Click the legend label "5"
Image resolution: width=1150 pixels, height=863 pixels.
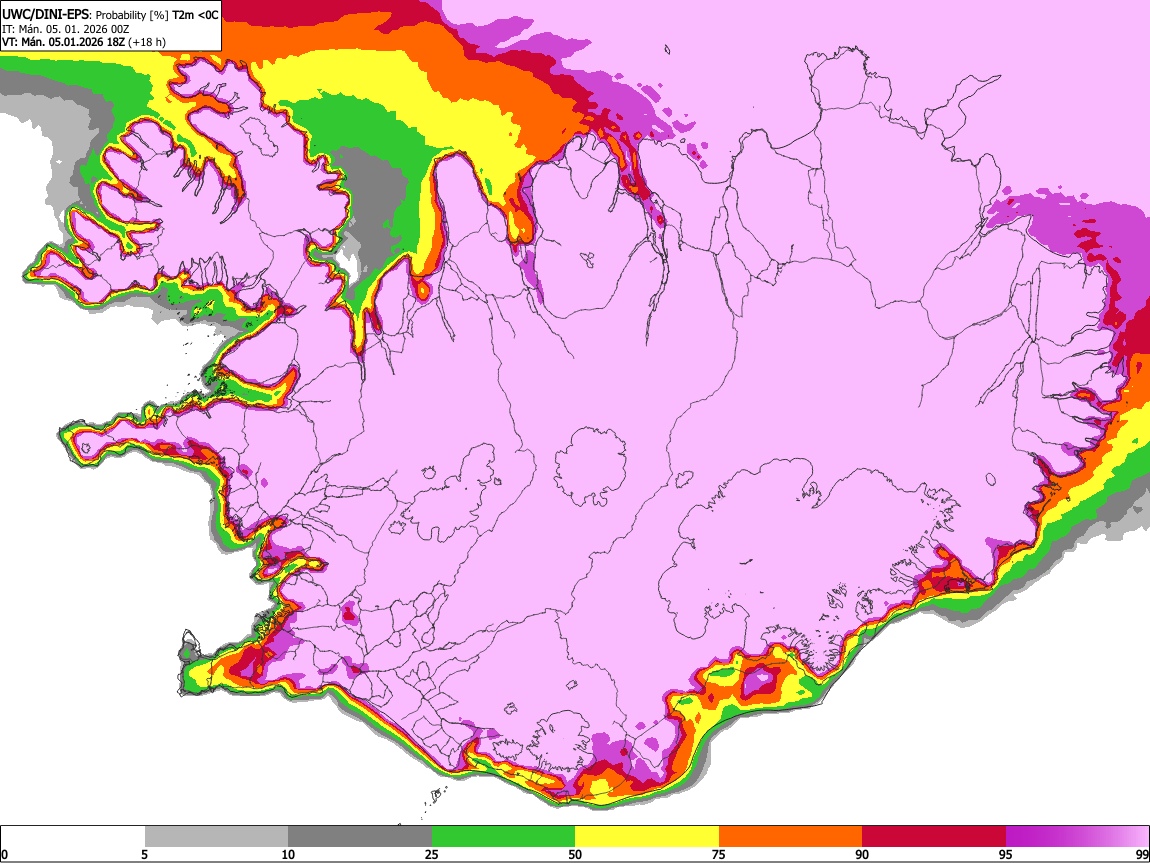click(x=144, y=854)
